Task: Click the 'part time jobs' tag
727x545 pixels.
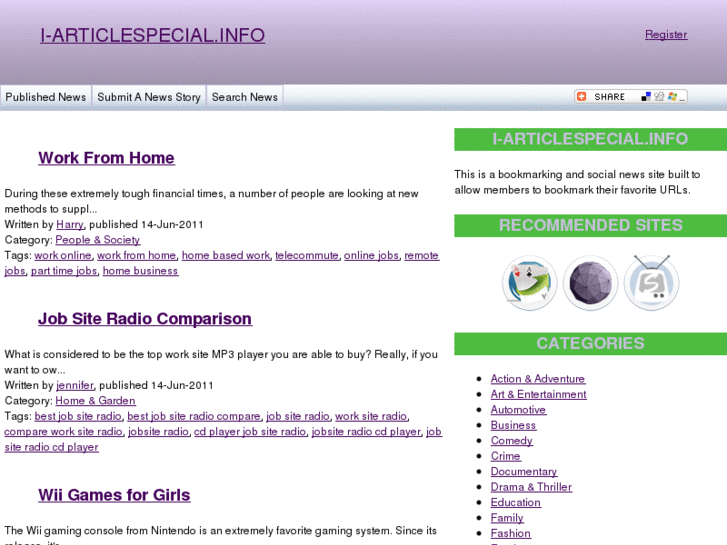Action: click(x=64, y=271)
